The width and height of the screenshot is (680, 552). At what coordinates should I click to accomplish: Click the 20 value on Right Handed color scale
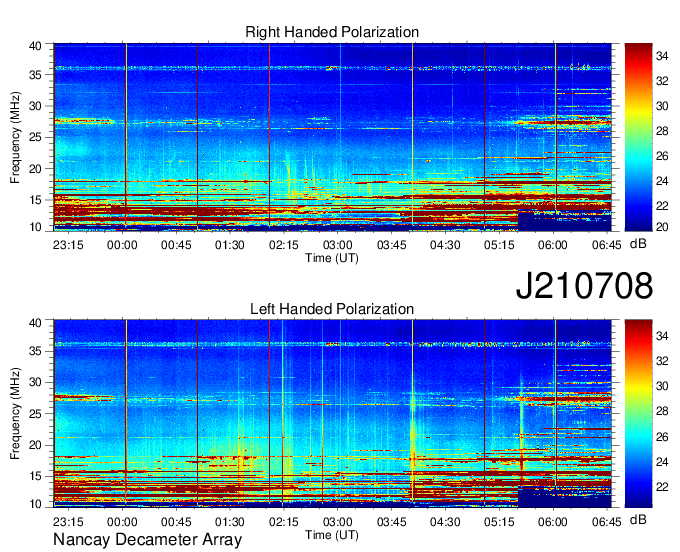coord(662,227)
